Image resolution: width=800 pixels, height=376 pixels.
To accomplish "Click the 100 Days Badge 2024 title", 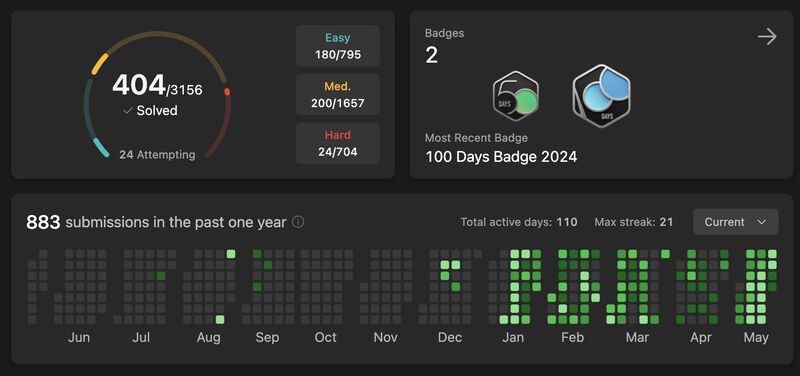I will (x=501, y=157).
